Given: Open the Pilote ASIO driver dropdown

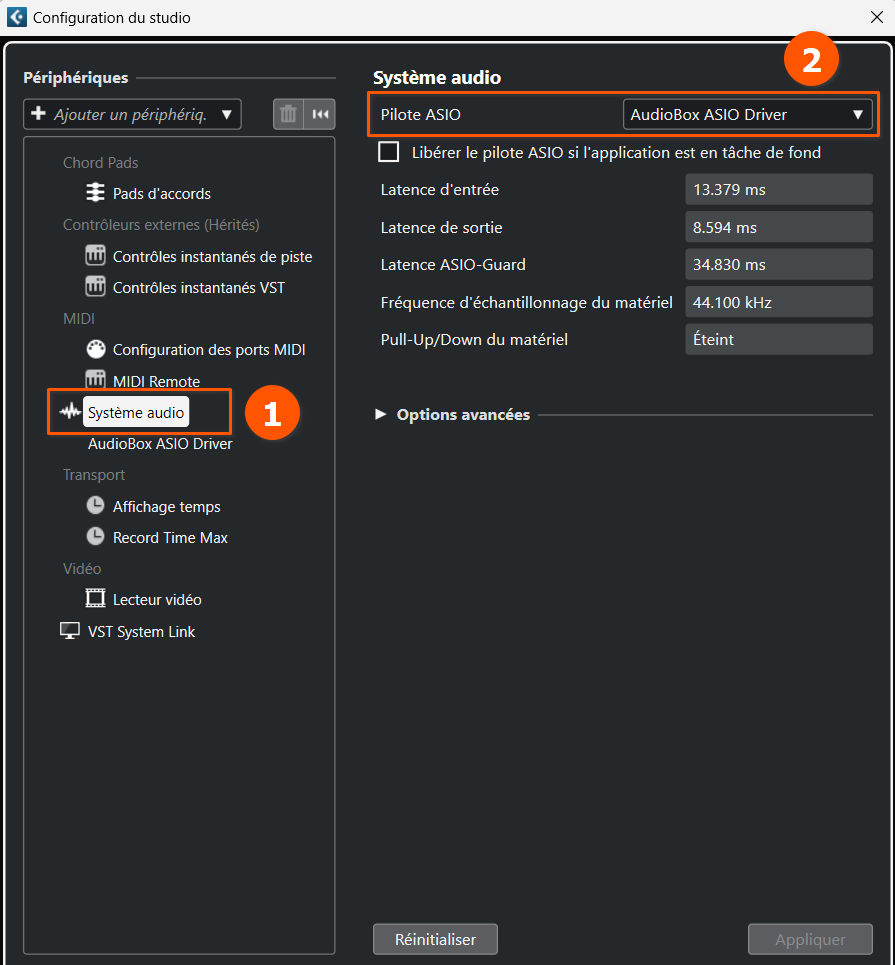Looking at the screenshot, I should (x=747, y=114).
